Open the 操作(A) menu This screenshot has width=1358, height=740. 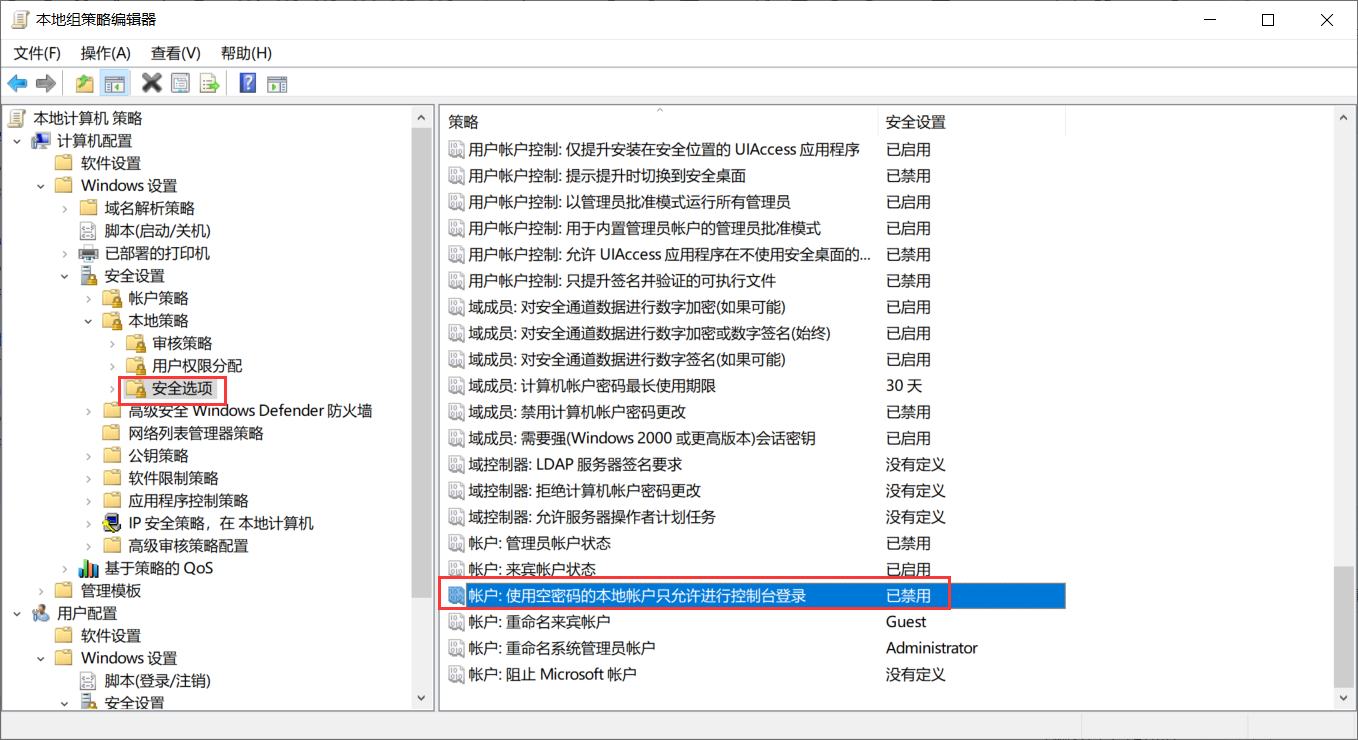click(x=106, y=53)
